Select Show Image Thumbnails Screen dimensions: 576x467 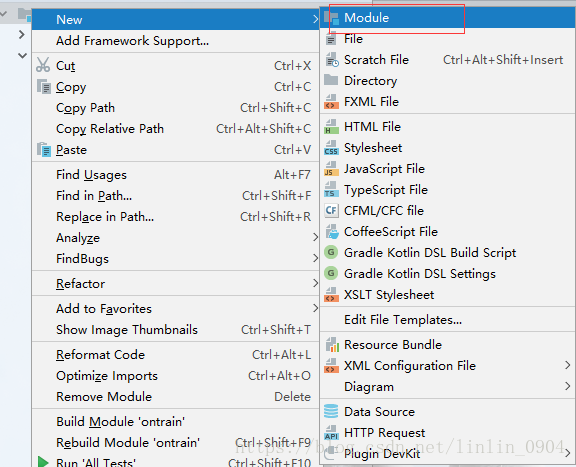175,330
